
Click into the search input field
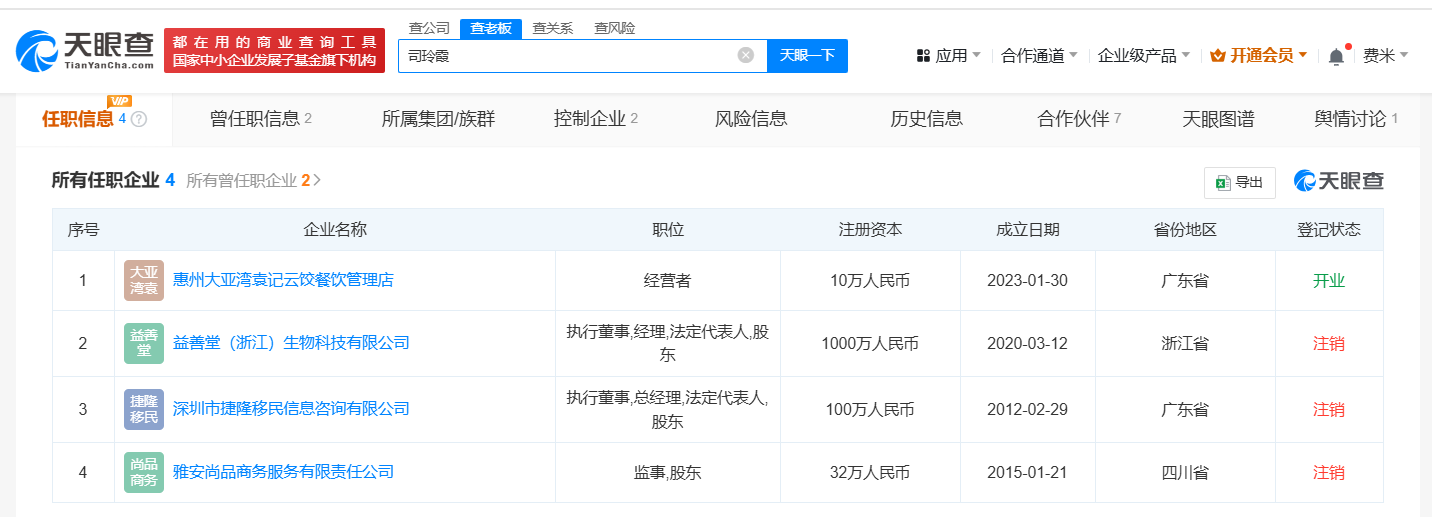click(565, 55)
